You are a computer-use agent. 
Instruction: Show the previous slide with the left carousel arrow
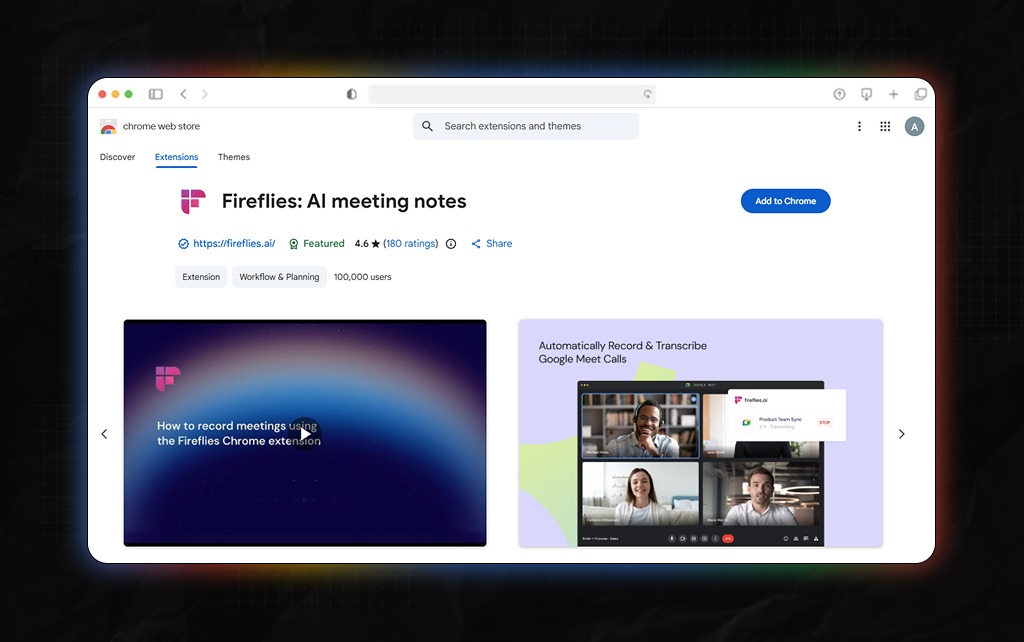tap(104, 434)
